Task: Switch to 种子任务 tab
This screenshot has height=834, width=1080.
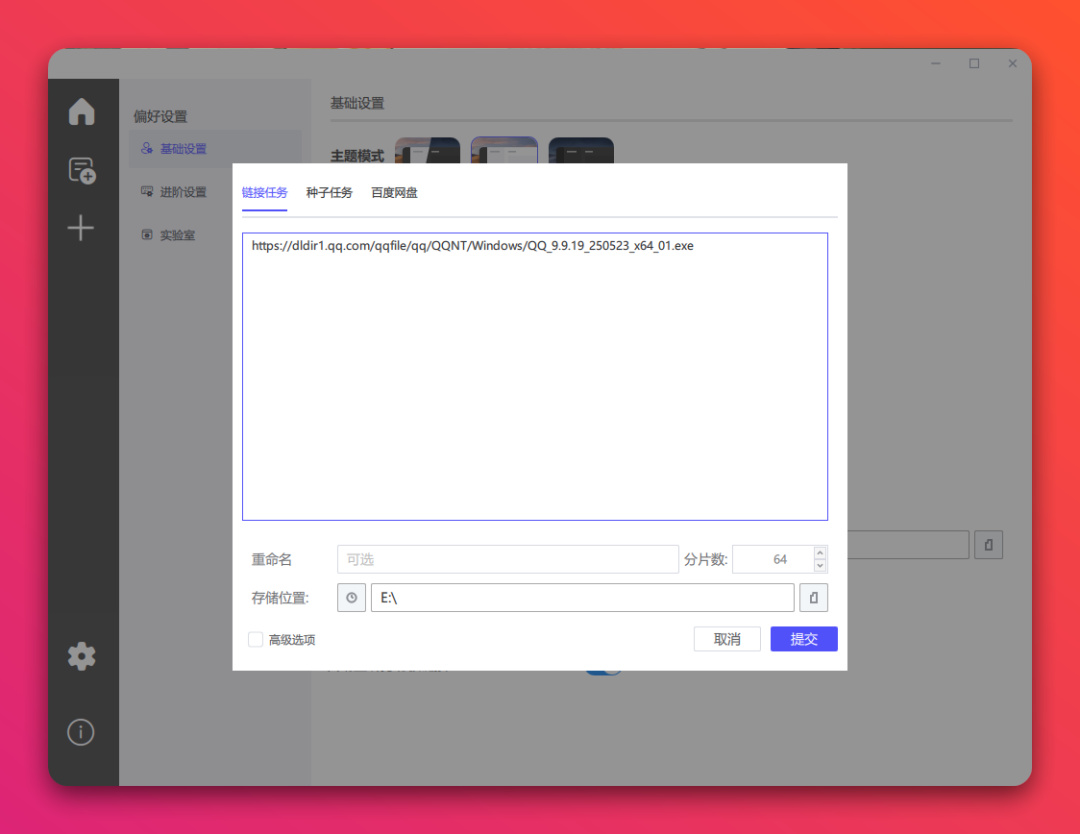Action: pos(329,193)
